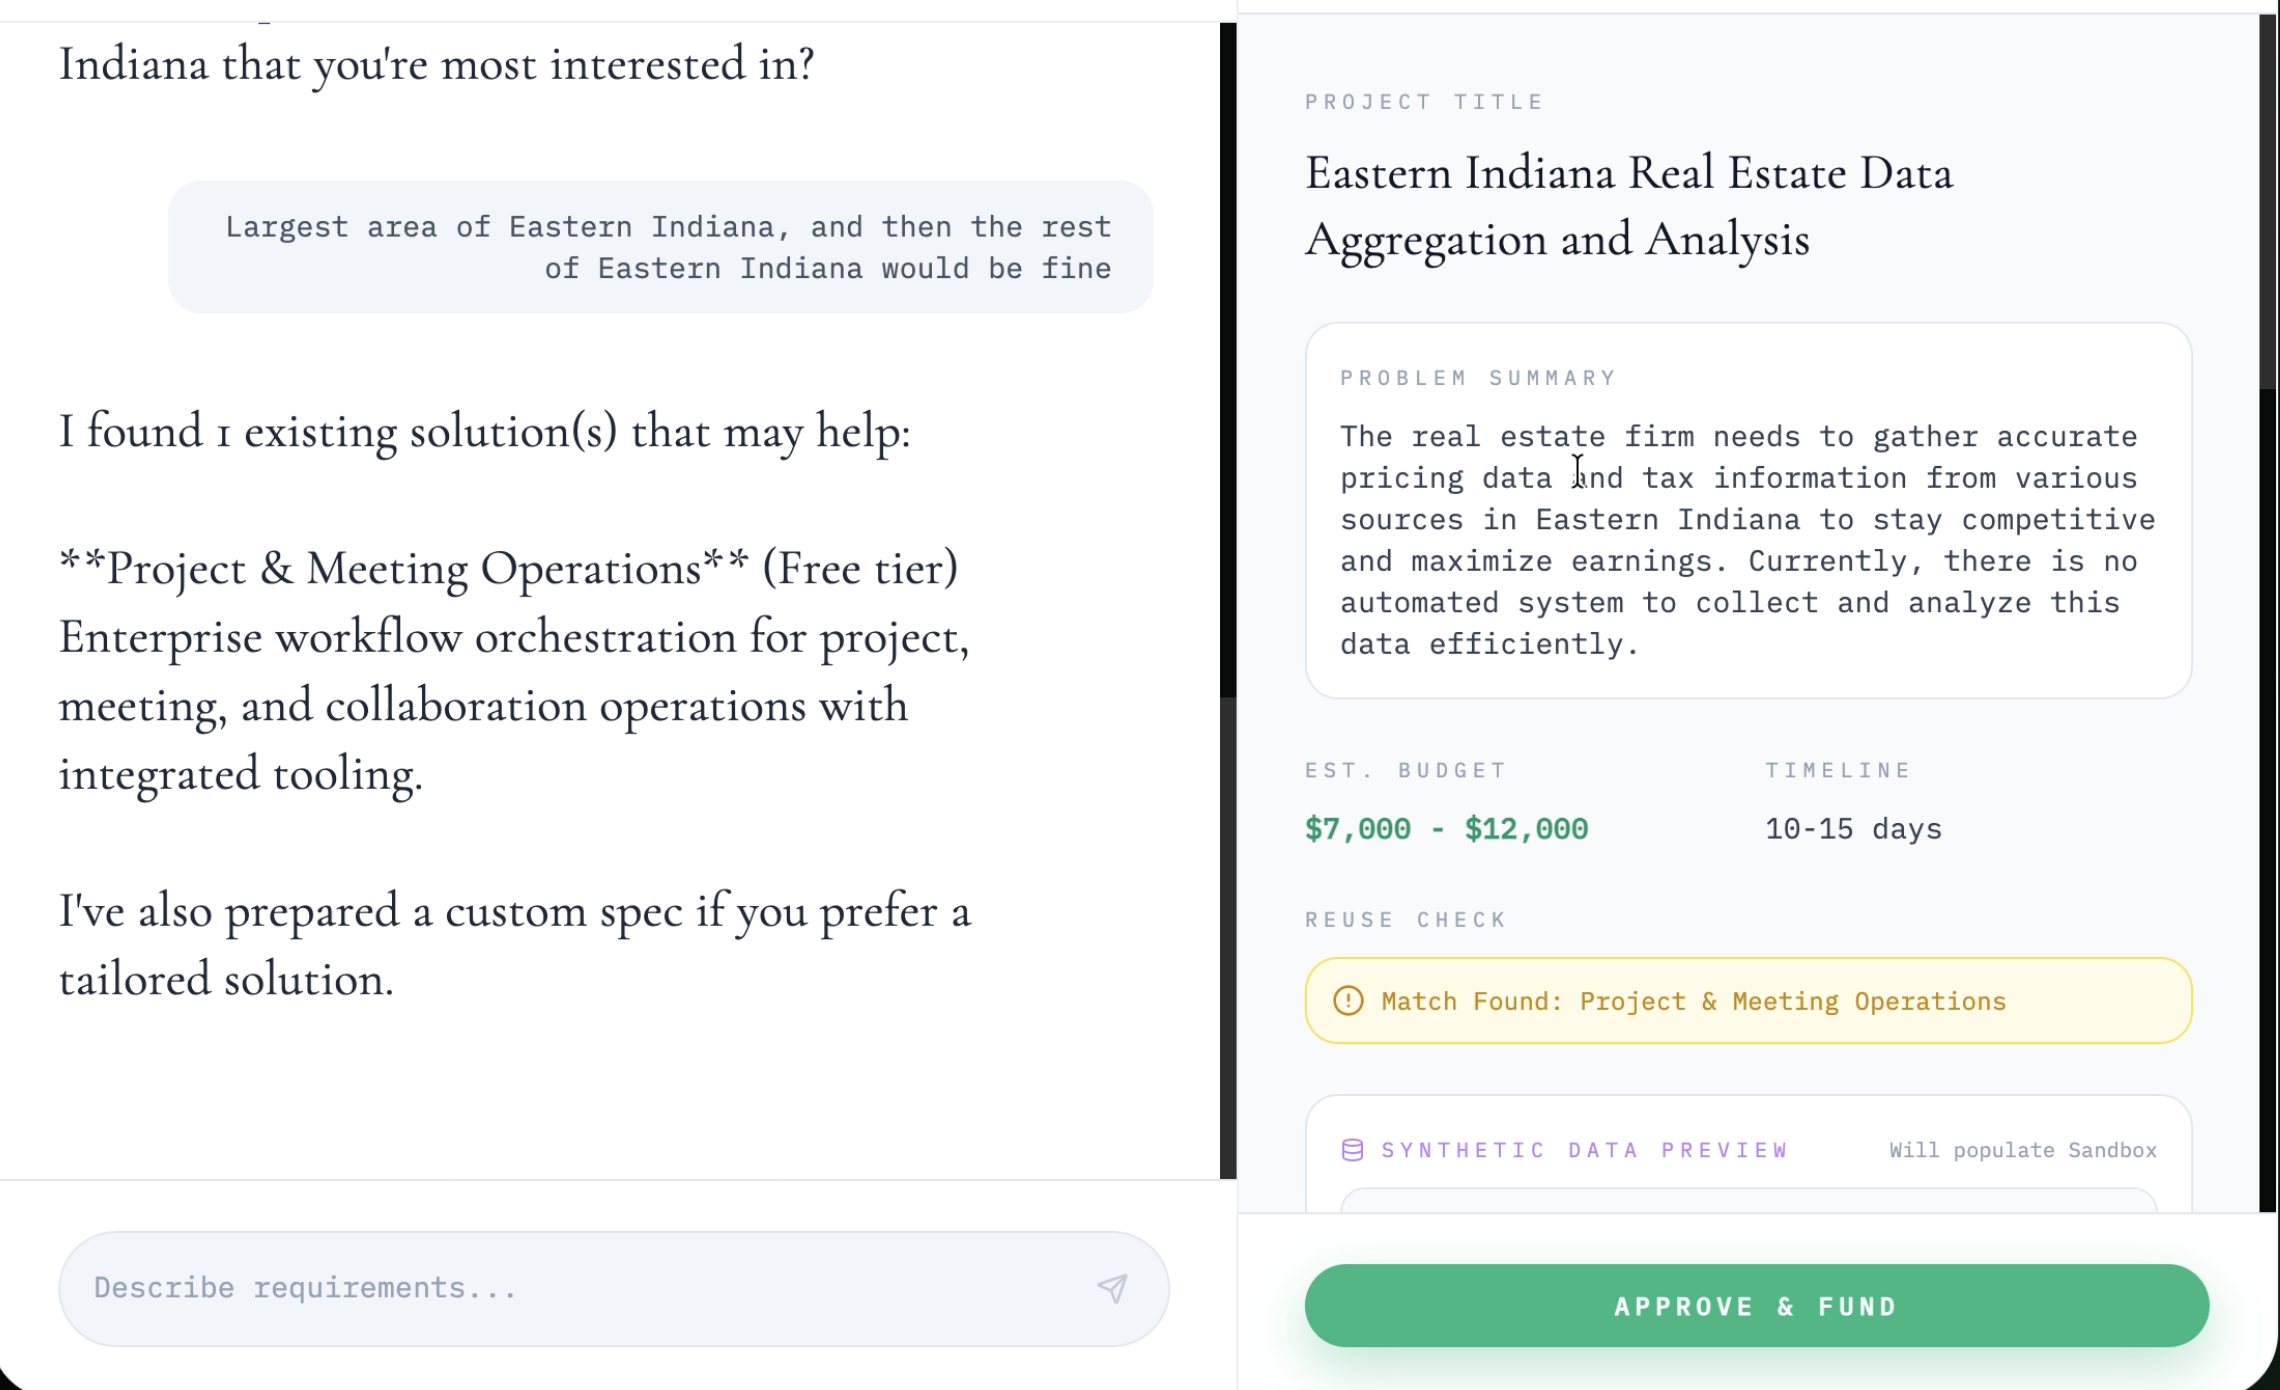Click the custom spec tailored solution paragraph

515,944
